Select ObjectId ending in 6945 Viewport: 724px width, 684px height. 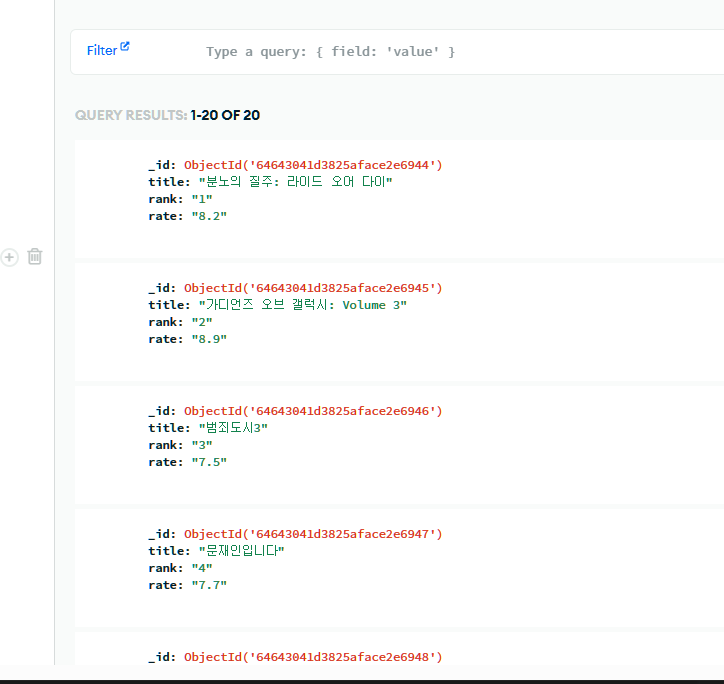click(x=313, y=288)
